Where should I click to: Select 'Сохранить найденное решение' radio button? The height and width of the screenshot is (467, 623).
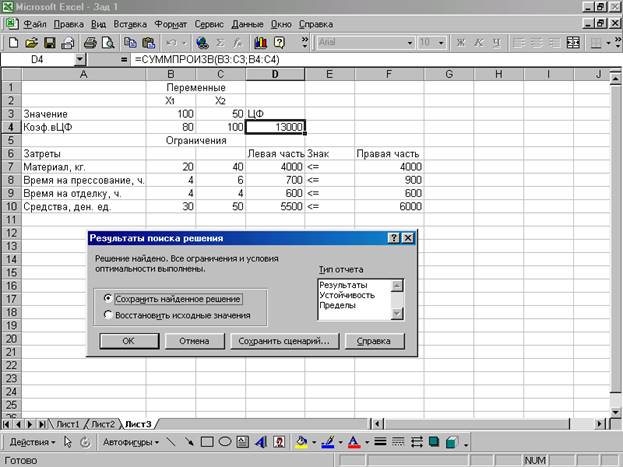[108, 298]
